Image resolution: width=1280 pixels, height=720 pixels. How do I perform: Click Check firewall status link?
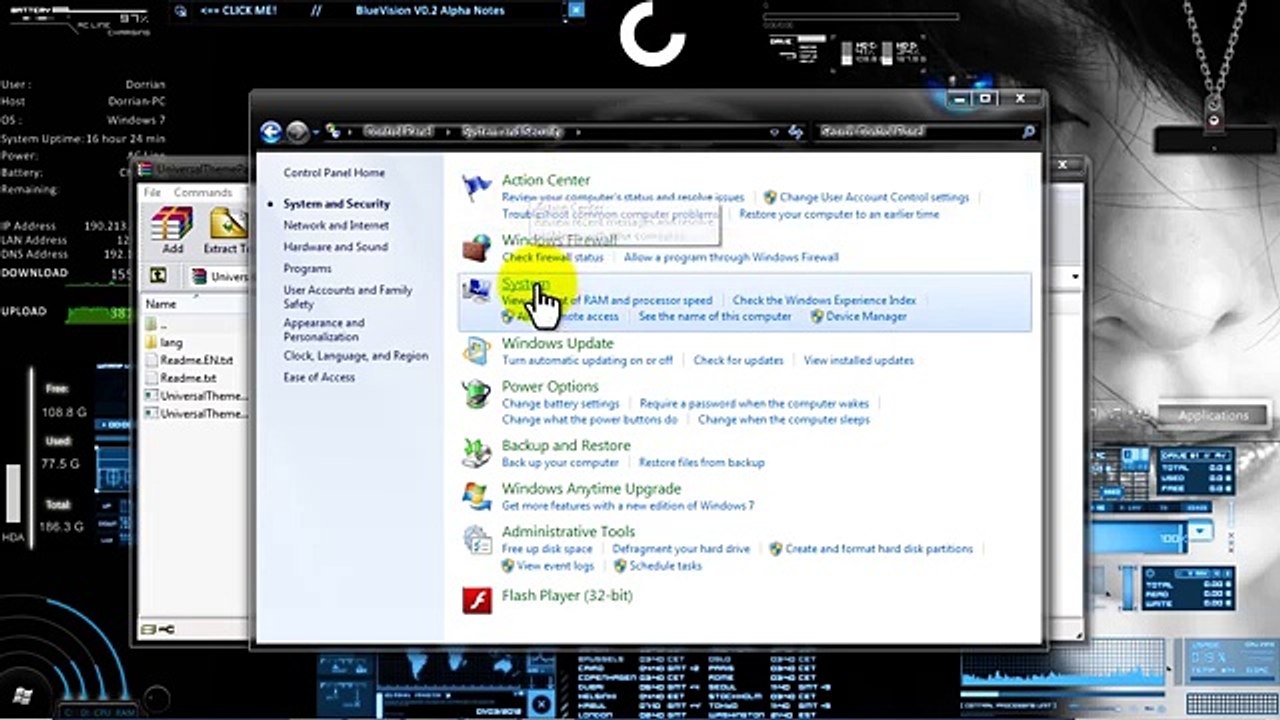[x=552, y=258]
